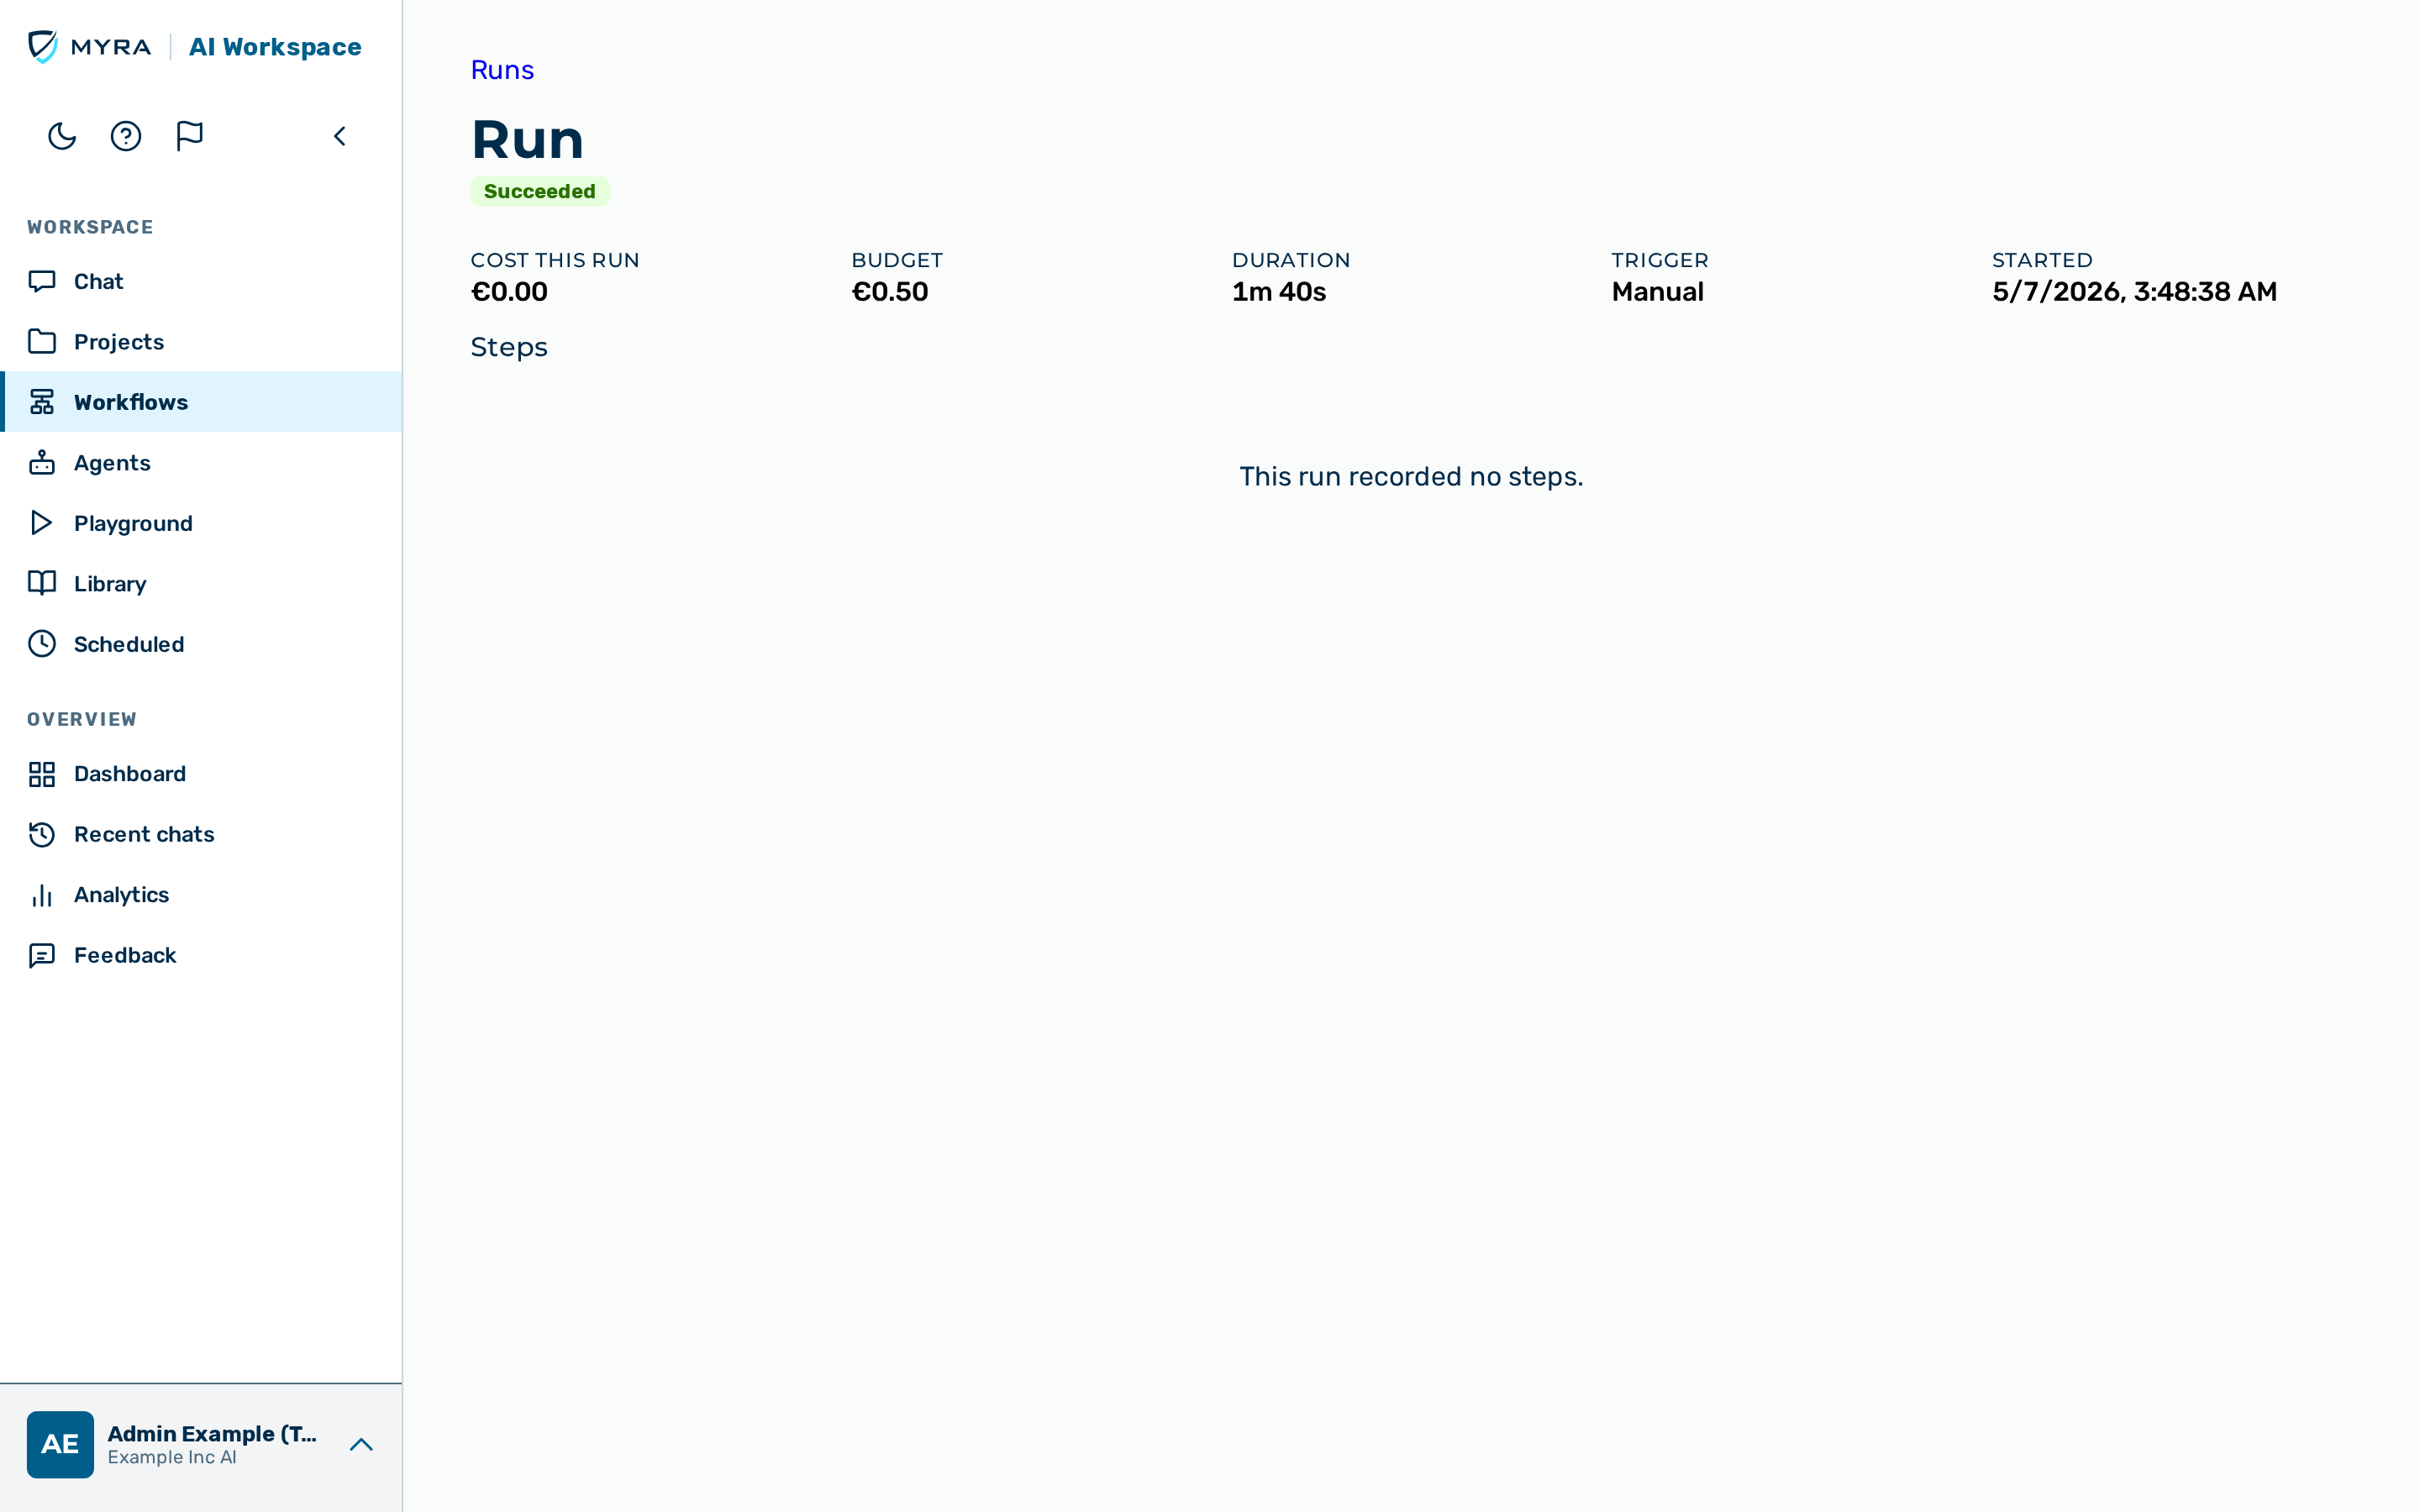This screenshot has height=1512, width=2420.
Task: Click the Myra shield logo
Action: tap(43, 46)
